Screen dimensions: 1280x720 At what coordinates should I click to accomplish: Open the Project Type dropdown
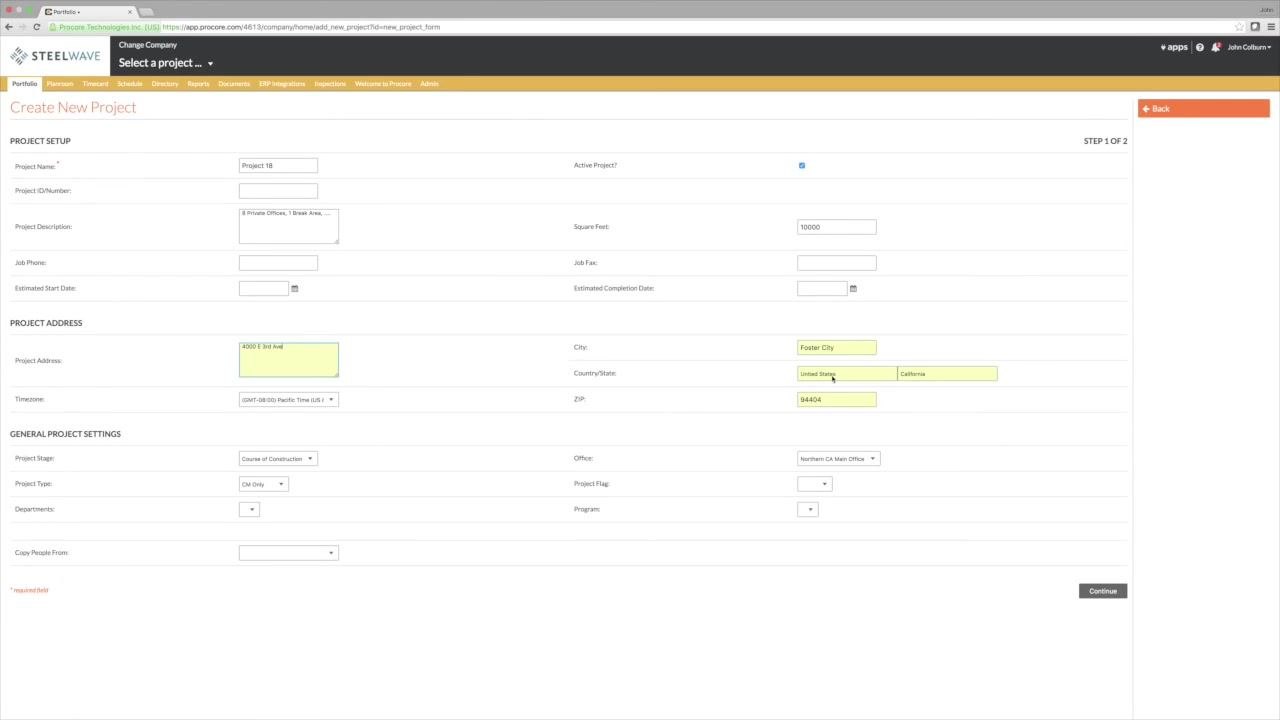click(263, 484)
